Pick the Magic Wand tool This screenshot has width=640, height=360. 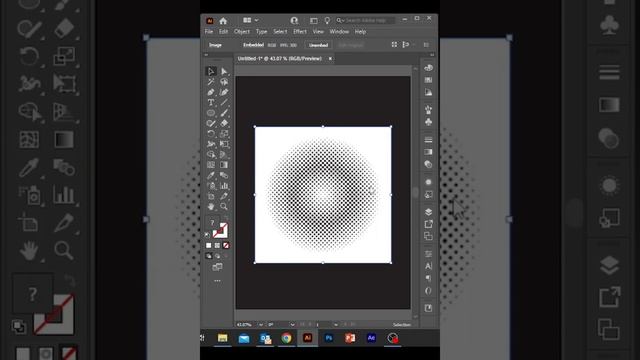pos(211,82)
